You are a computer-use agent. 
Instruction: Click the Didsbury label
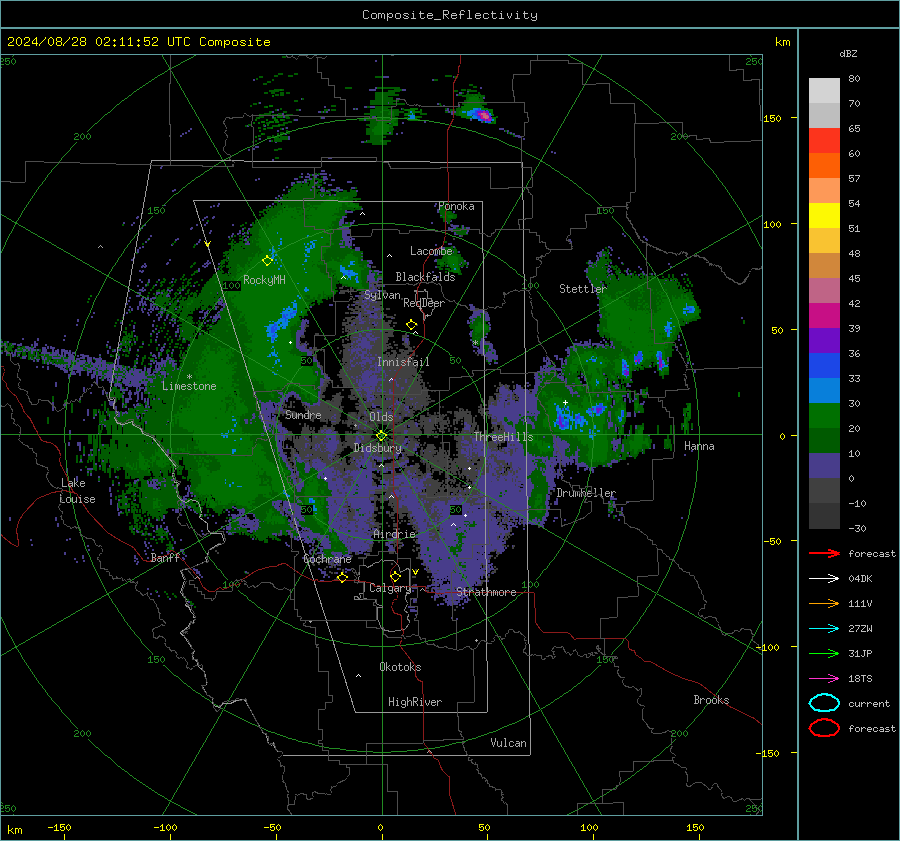(x=378, y=448)
